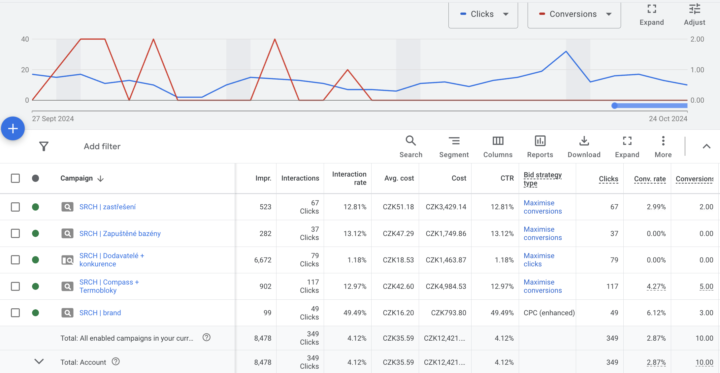Viewport: 720px width, 373px height.
Task: Click Maximise clicks bid strategy link
Action: click(x=539, y=260)
